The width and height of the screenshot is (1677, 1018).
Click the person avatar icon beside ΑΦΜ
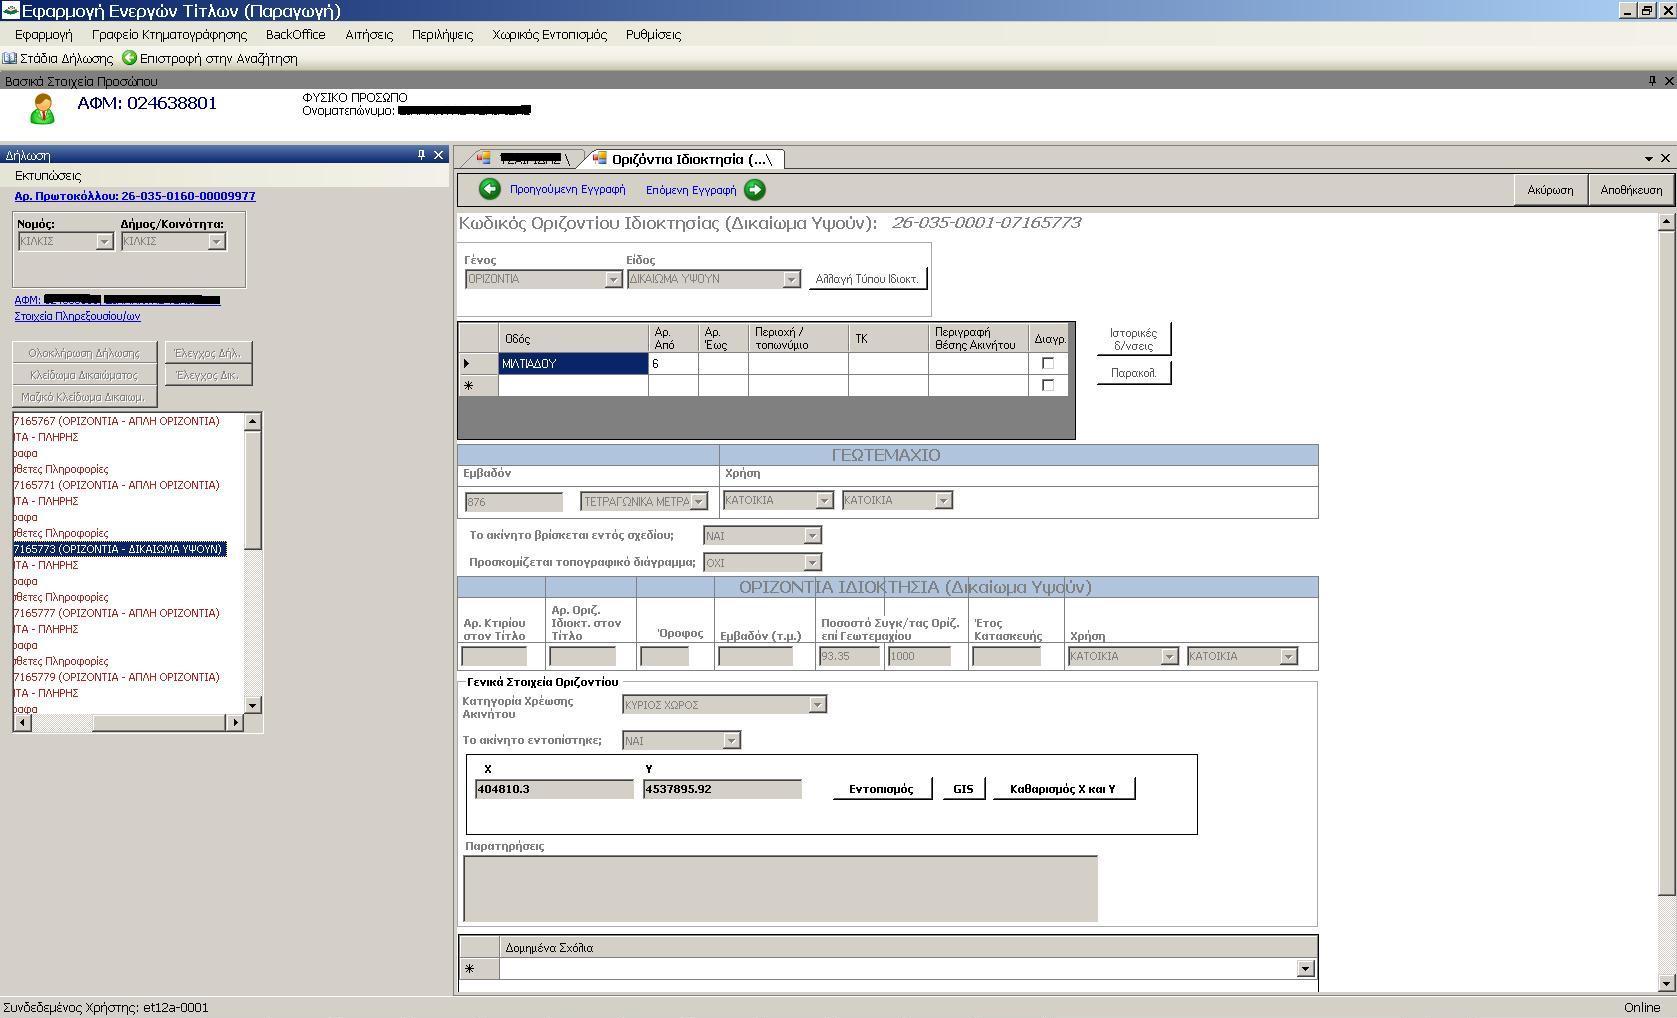point(42,108)
